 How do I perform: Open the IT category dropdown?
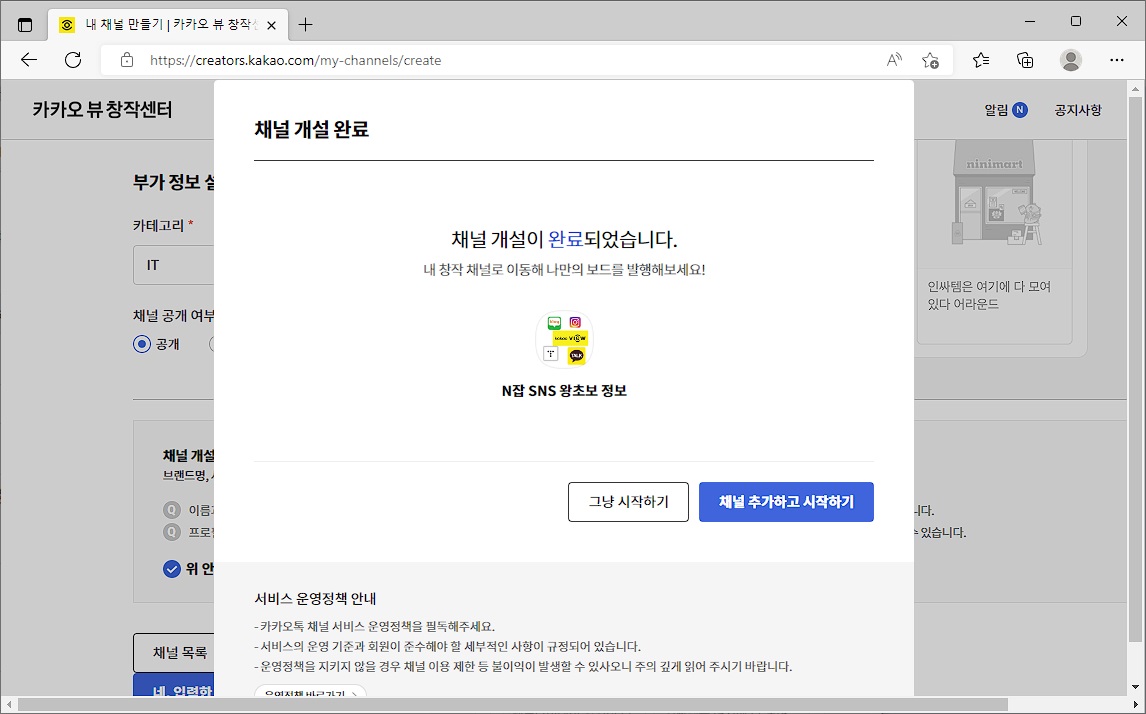tap(174, 265)
